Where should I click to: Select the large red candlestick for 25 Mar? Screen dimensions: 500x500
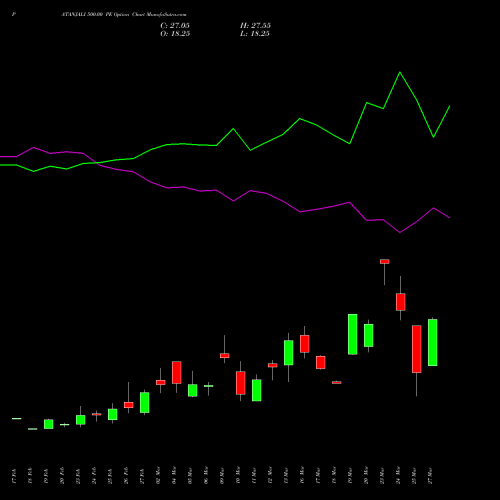(417, 349)
